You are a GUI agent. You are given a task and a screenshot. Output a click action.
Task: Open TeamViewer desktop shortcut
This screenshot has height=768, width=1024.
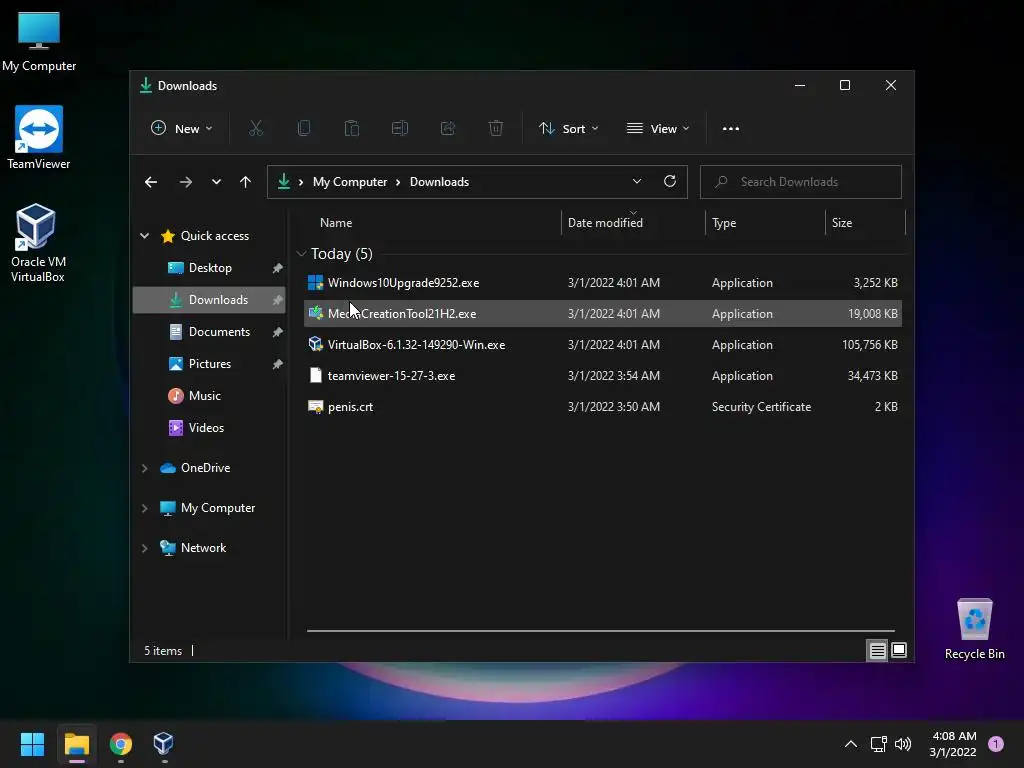(39, 138)
